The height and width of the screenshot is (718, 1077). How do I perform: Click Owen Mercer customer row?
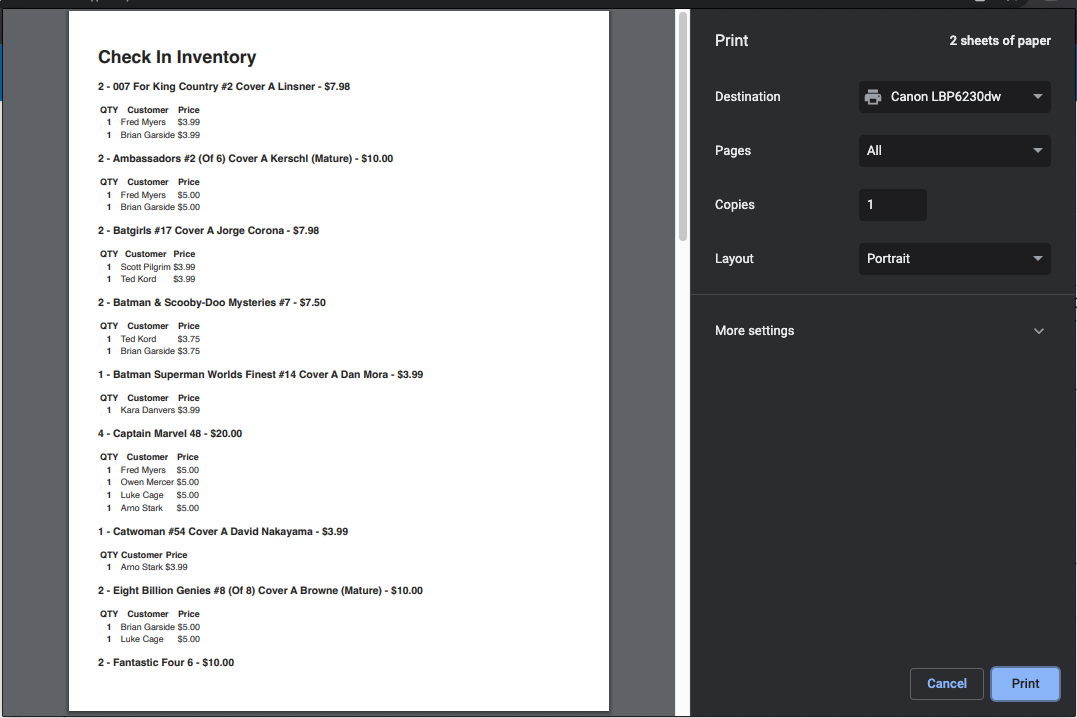(x=150, y=482)
